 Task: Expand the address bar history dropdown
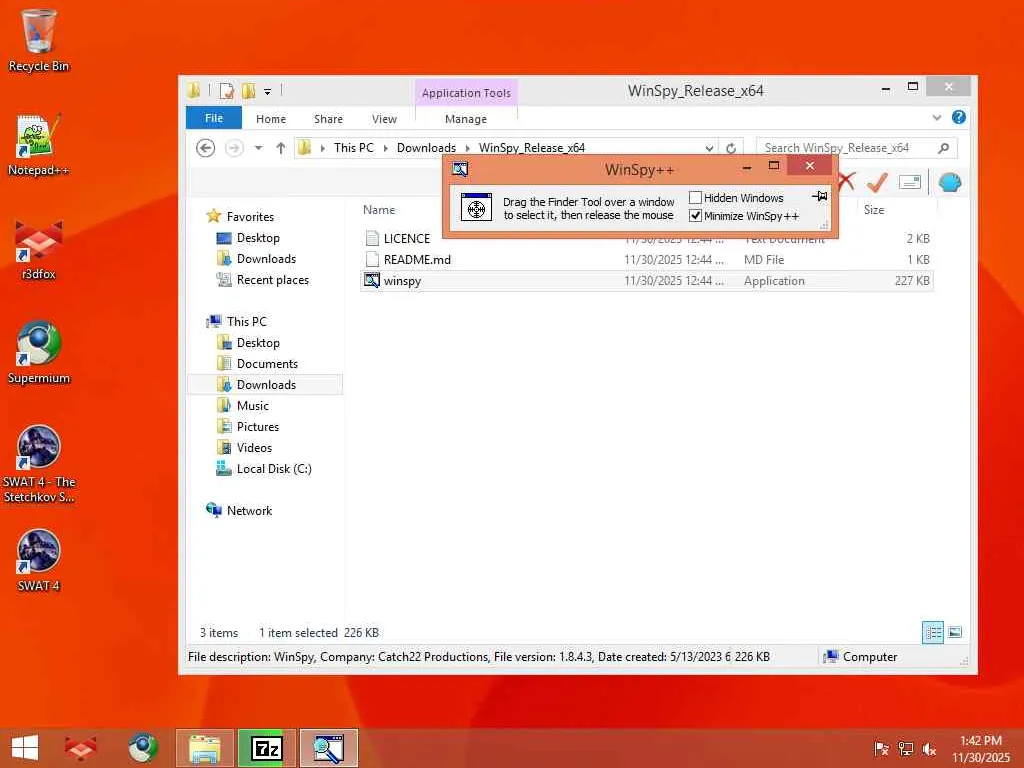point(709,148)
